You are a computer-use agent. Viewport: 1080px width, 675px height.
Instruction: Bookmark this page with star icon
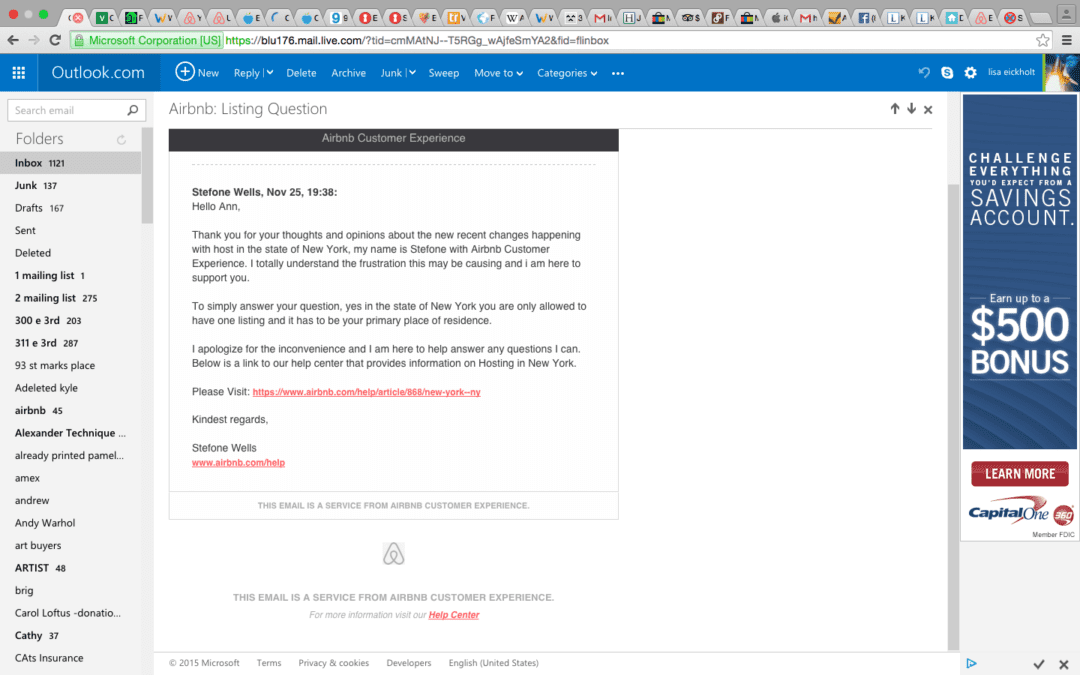coord(1043,40)
